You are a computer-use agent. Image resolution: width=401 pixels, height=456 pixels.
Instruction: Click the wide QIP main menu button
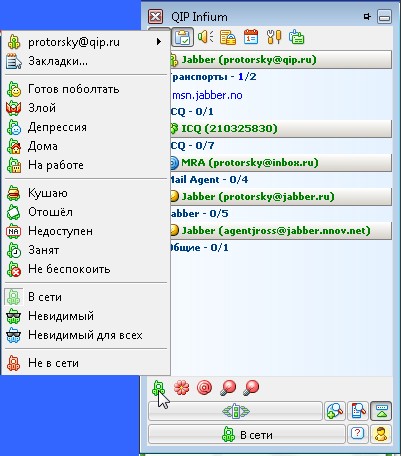pyautogui.click(x=235, y=411)
